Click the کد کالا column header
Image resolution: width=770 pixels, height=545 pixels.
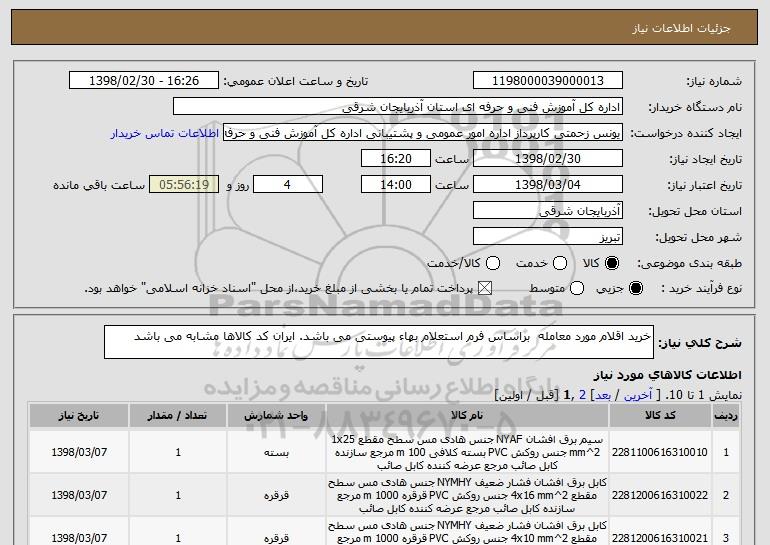[660, 415]
